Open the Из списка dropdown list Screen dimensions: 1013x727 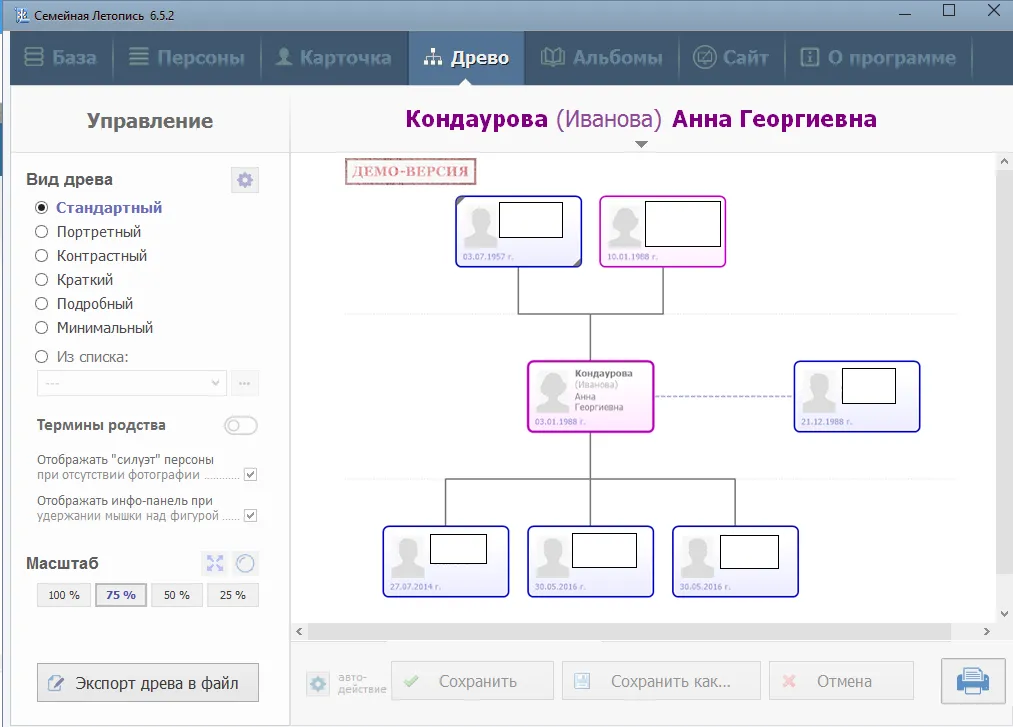click(x=132, y=383)
